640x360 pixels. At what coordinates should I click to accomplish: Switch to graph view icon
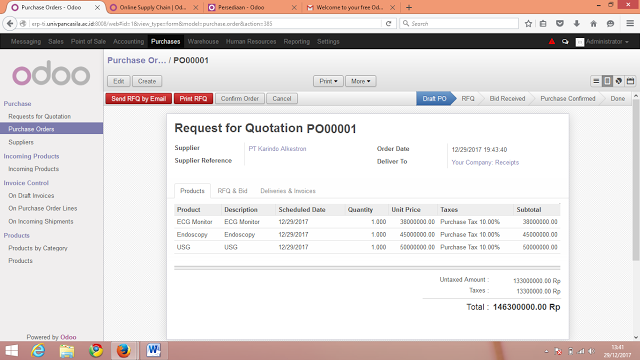coord(619,81)
